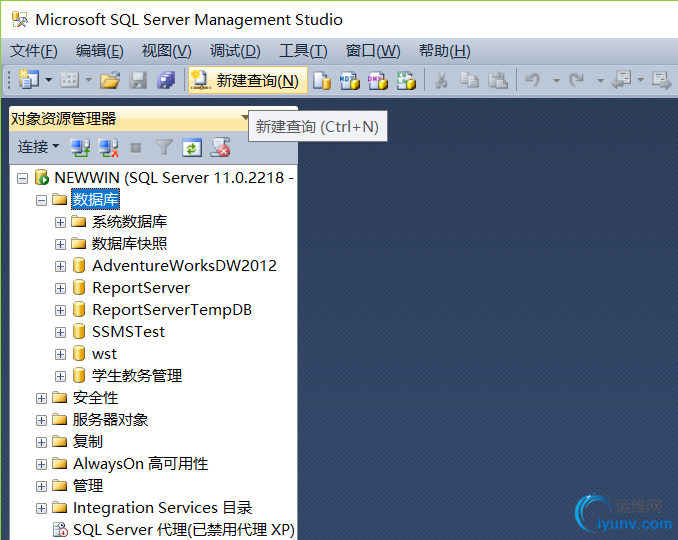The height and width of the screenshot is (540, 678).
Task: Click the Analysis Services DMX Query icon
Action: pos(377,80)
